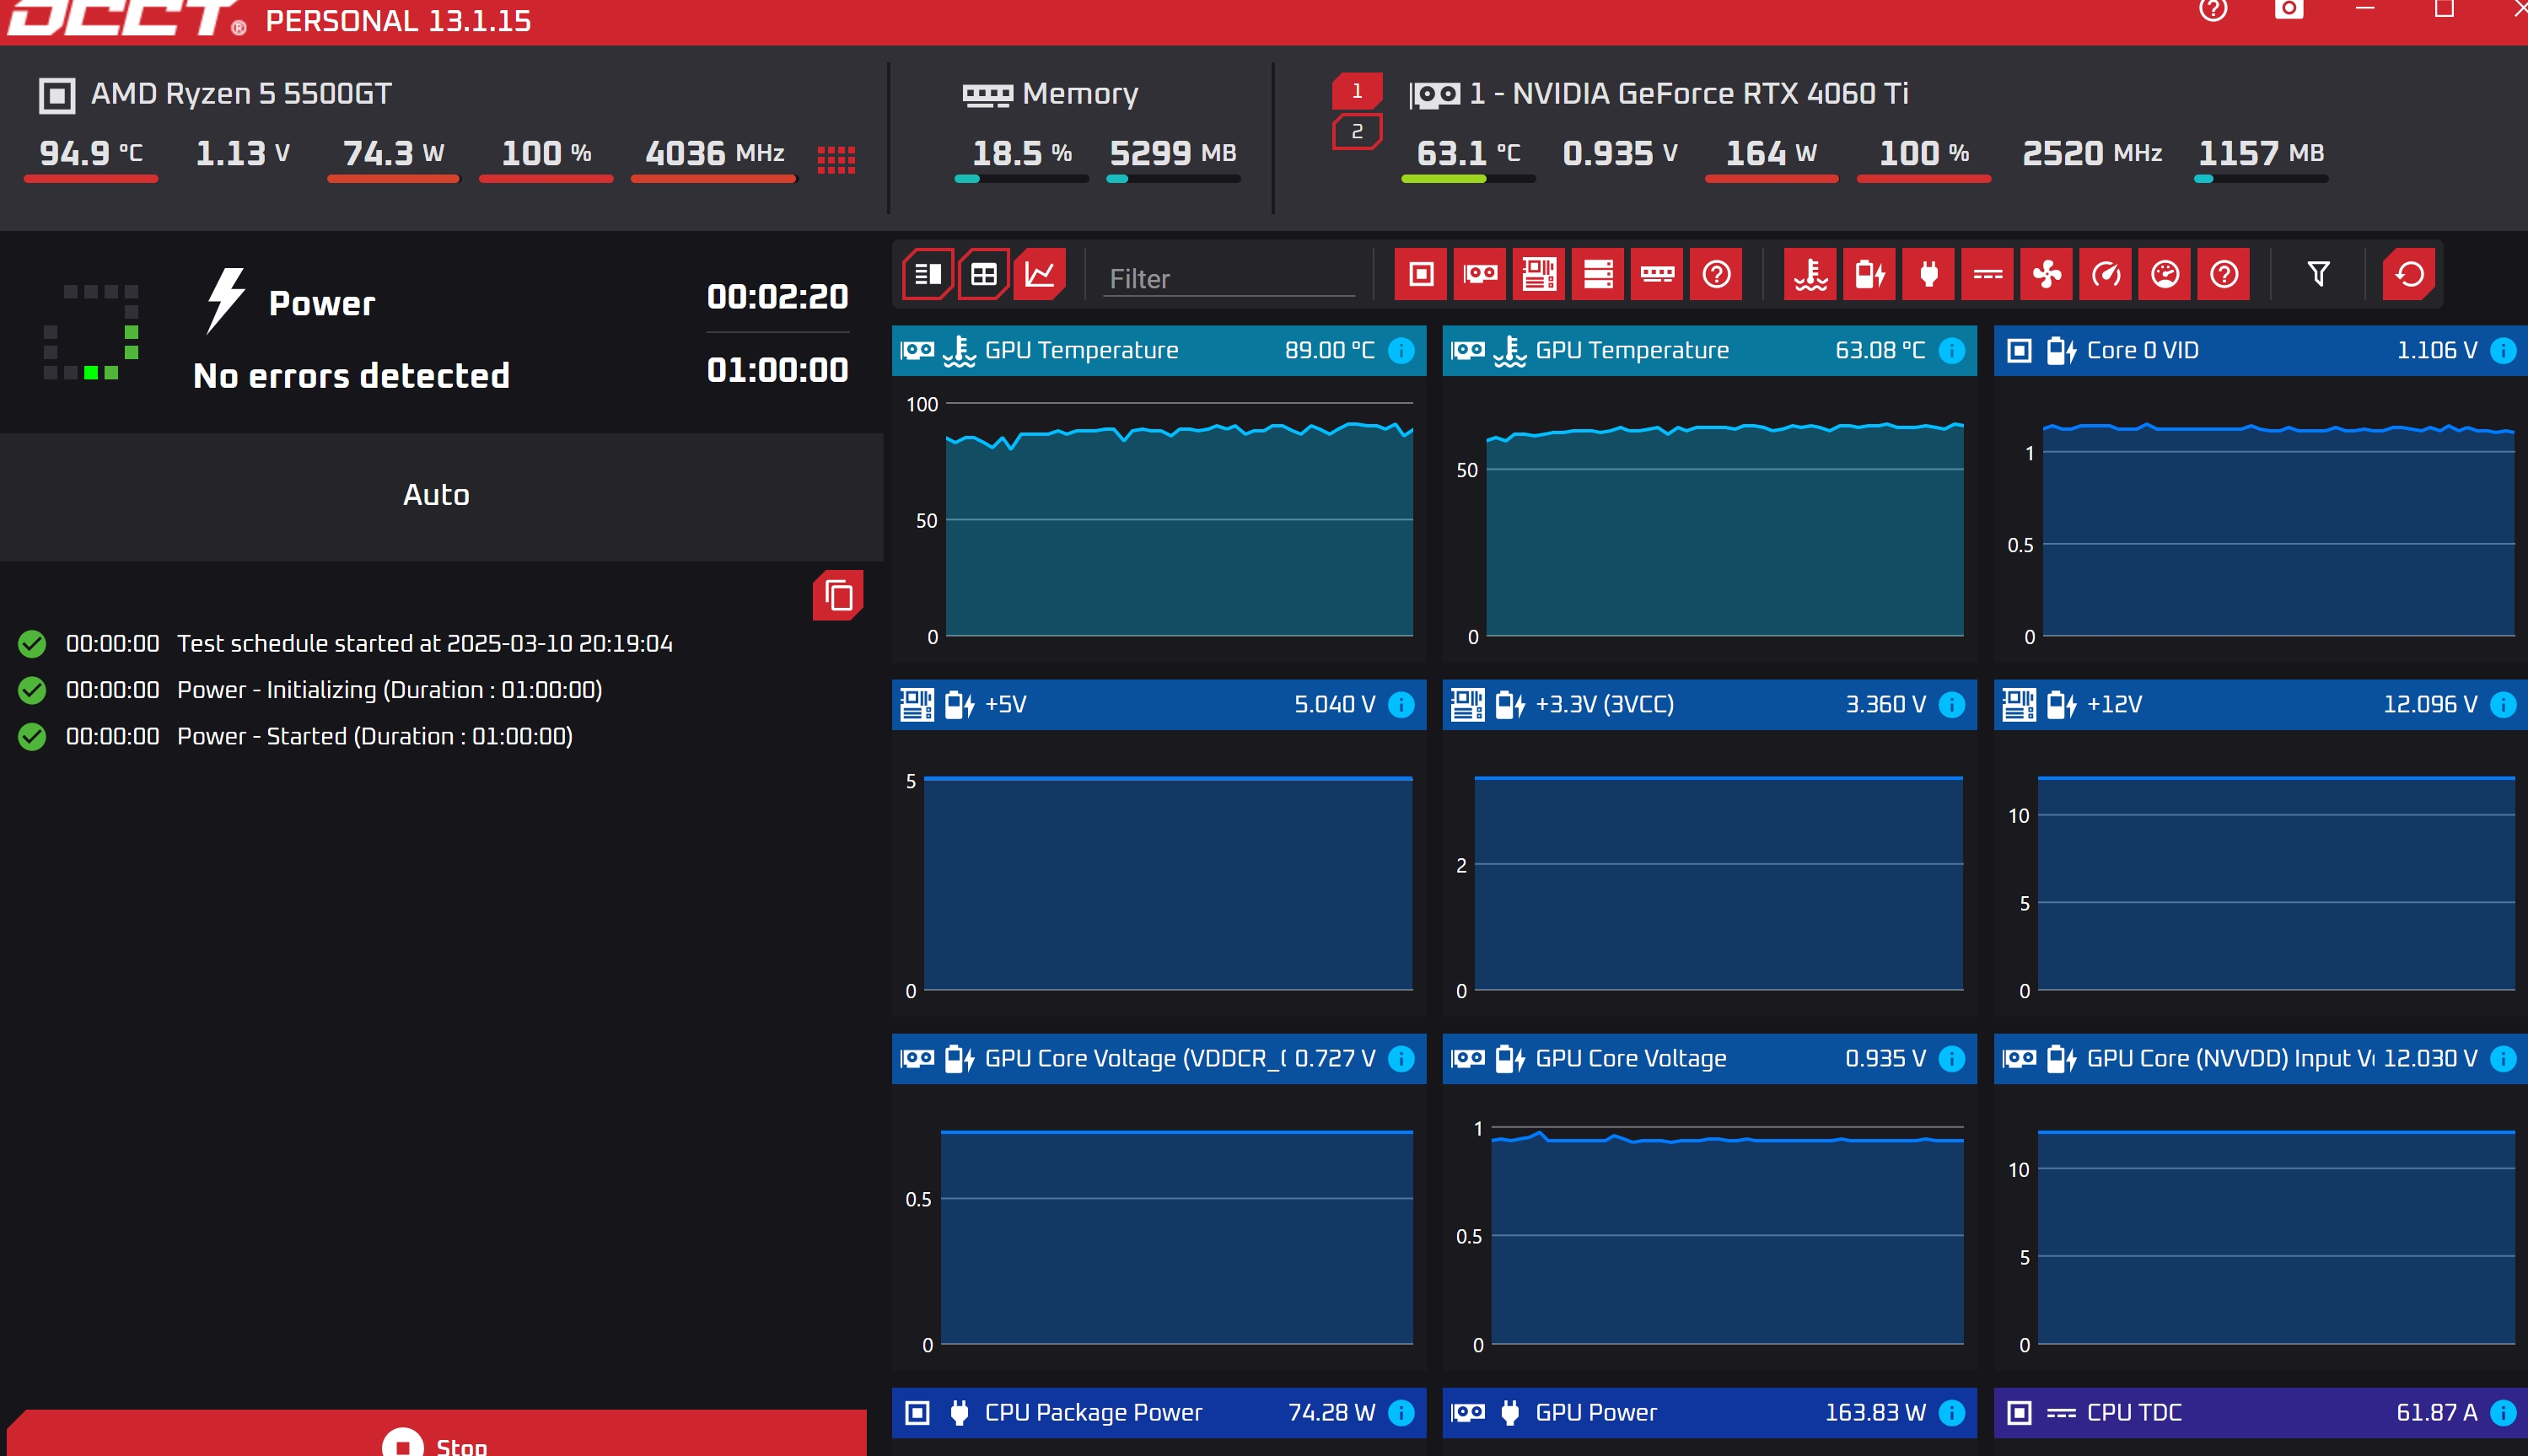Open info for Core 0 VID
2528x1456 pixels.
pos(2503,351)
